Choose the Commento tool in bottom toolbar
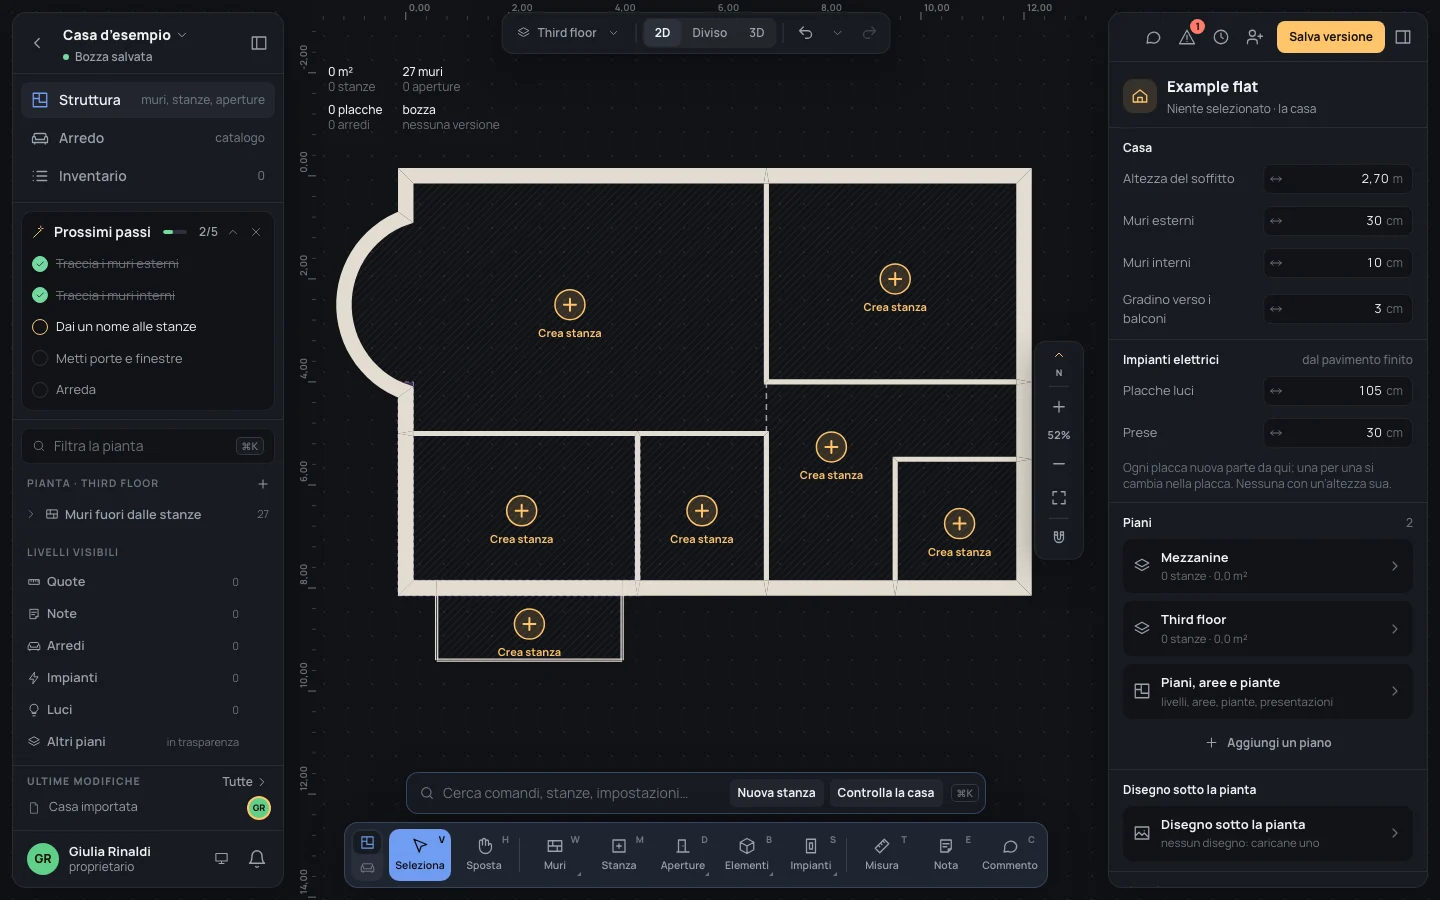1440x900 pixels. (x=1010, y=855)
